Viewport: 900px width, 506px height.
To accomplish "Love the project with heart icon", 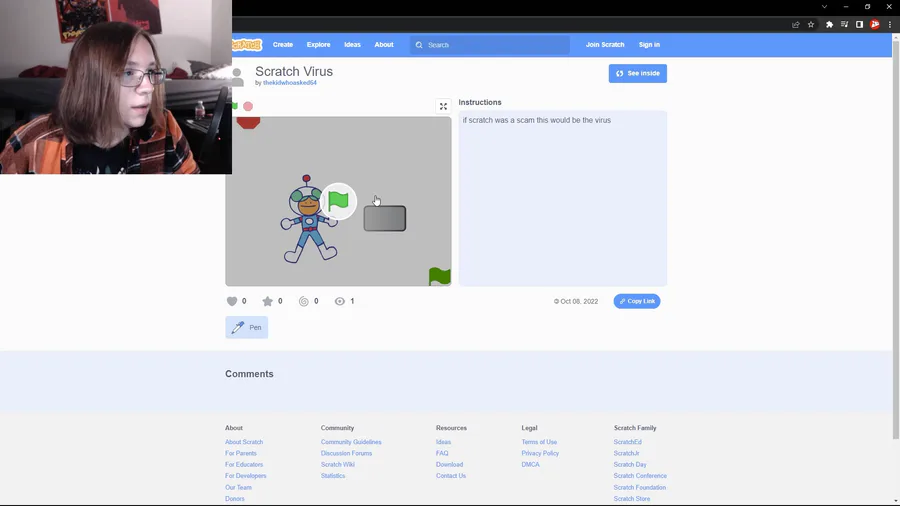I will click(232, 301).
